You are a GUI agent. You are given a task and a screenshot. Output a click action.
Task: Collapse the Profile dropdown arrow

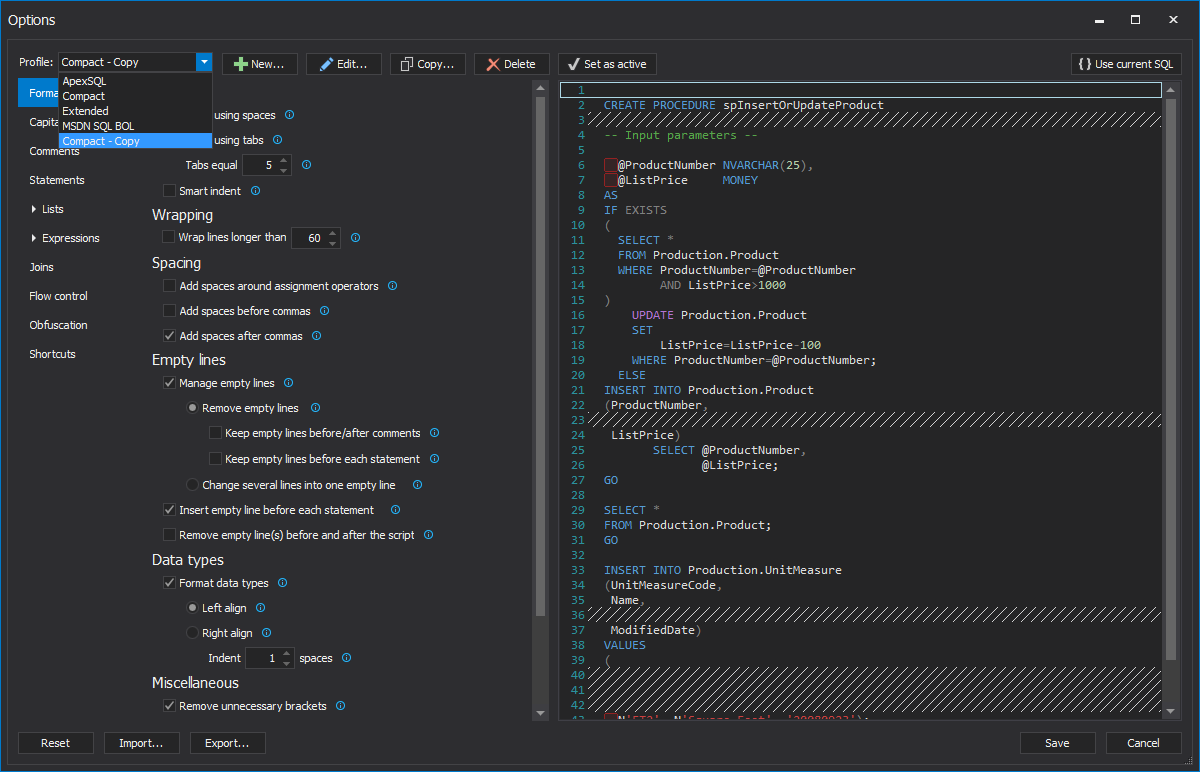(204, 62)
